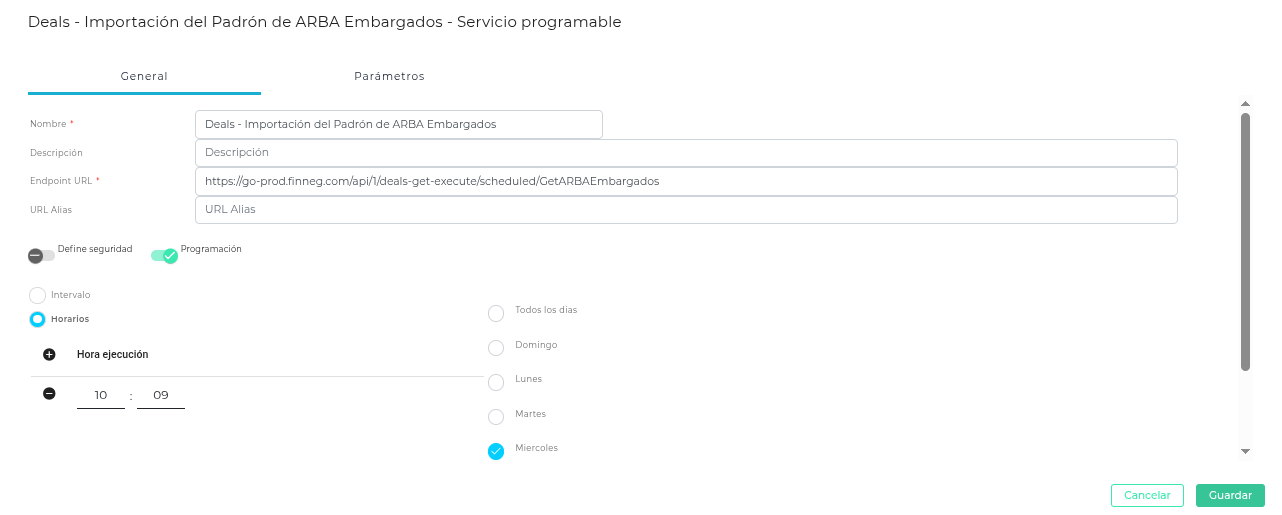Open the General tab
The width and height of the screenshot is (1282, 515).
[144, 77]
